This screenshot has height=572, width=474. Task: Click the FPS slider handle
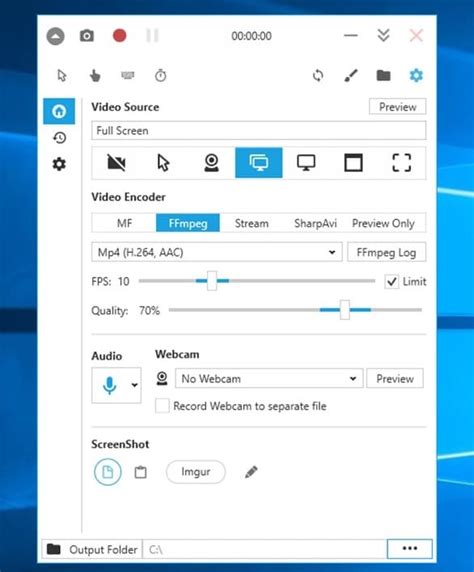212,281
